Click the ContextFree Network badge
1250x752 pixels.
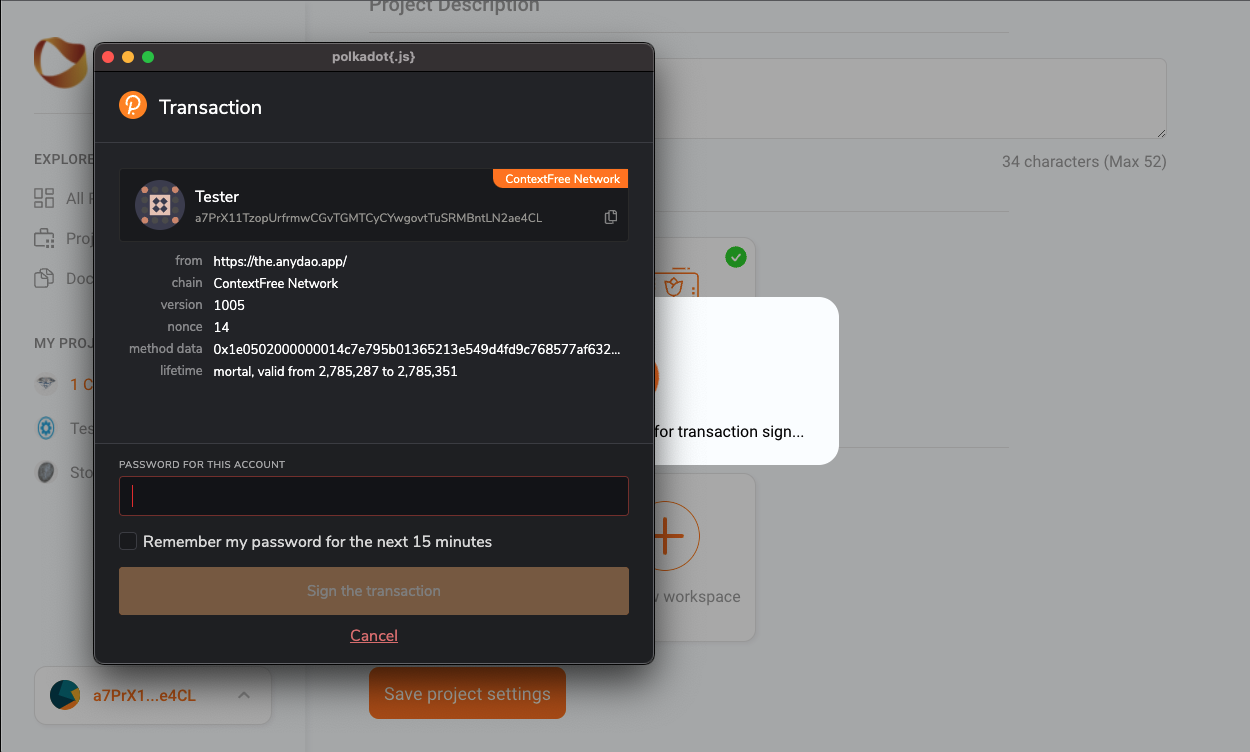561,179
